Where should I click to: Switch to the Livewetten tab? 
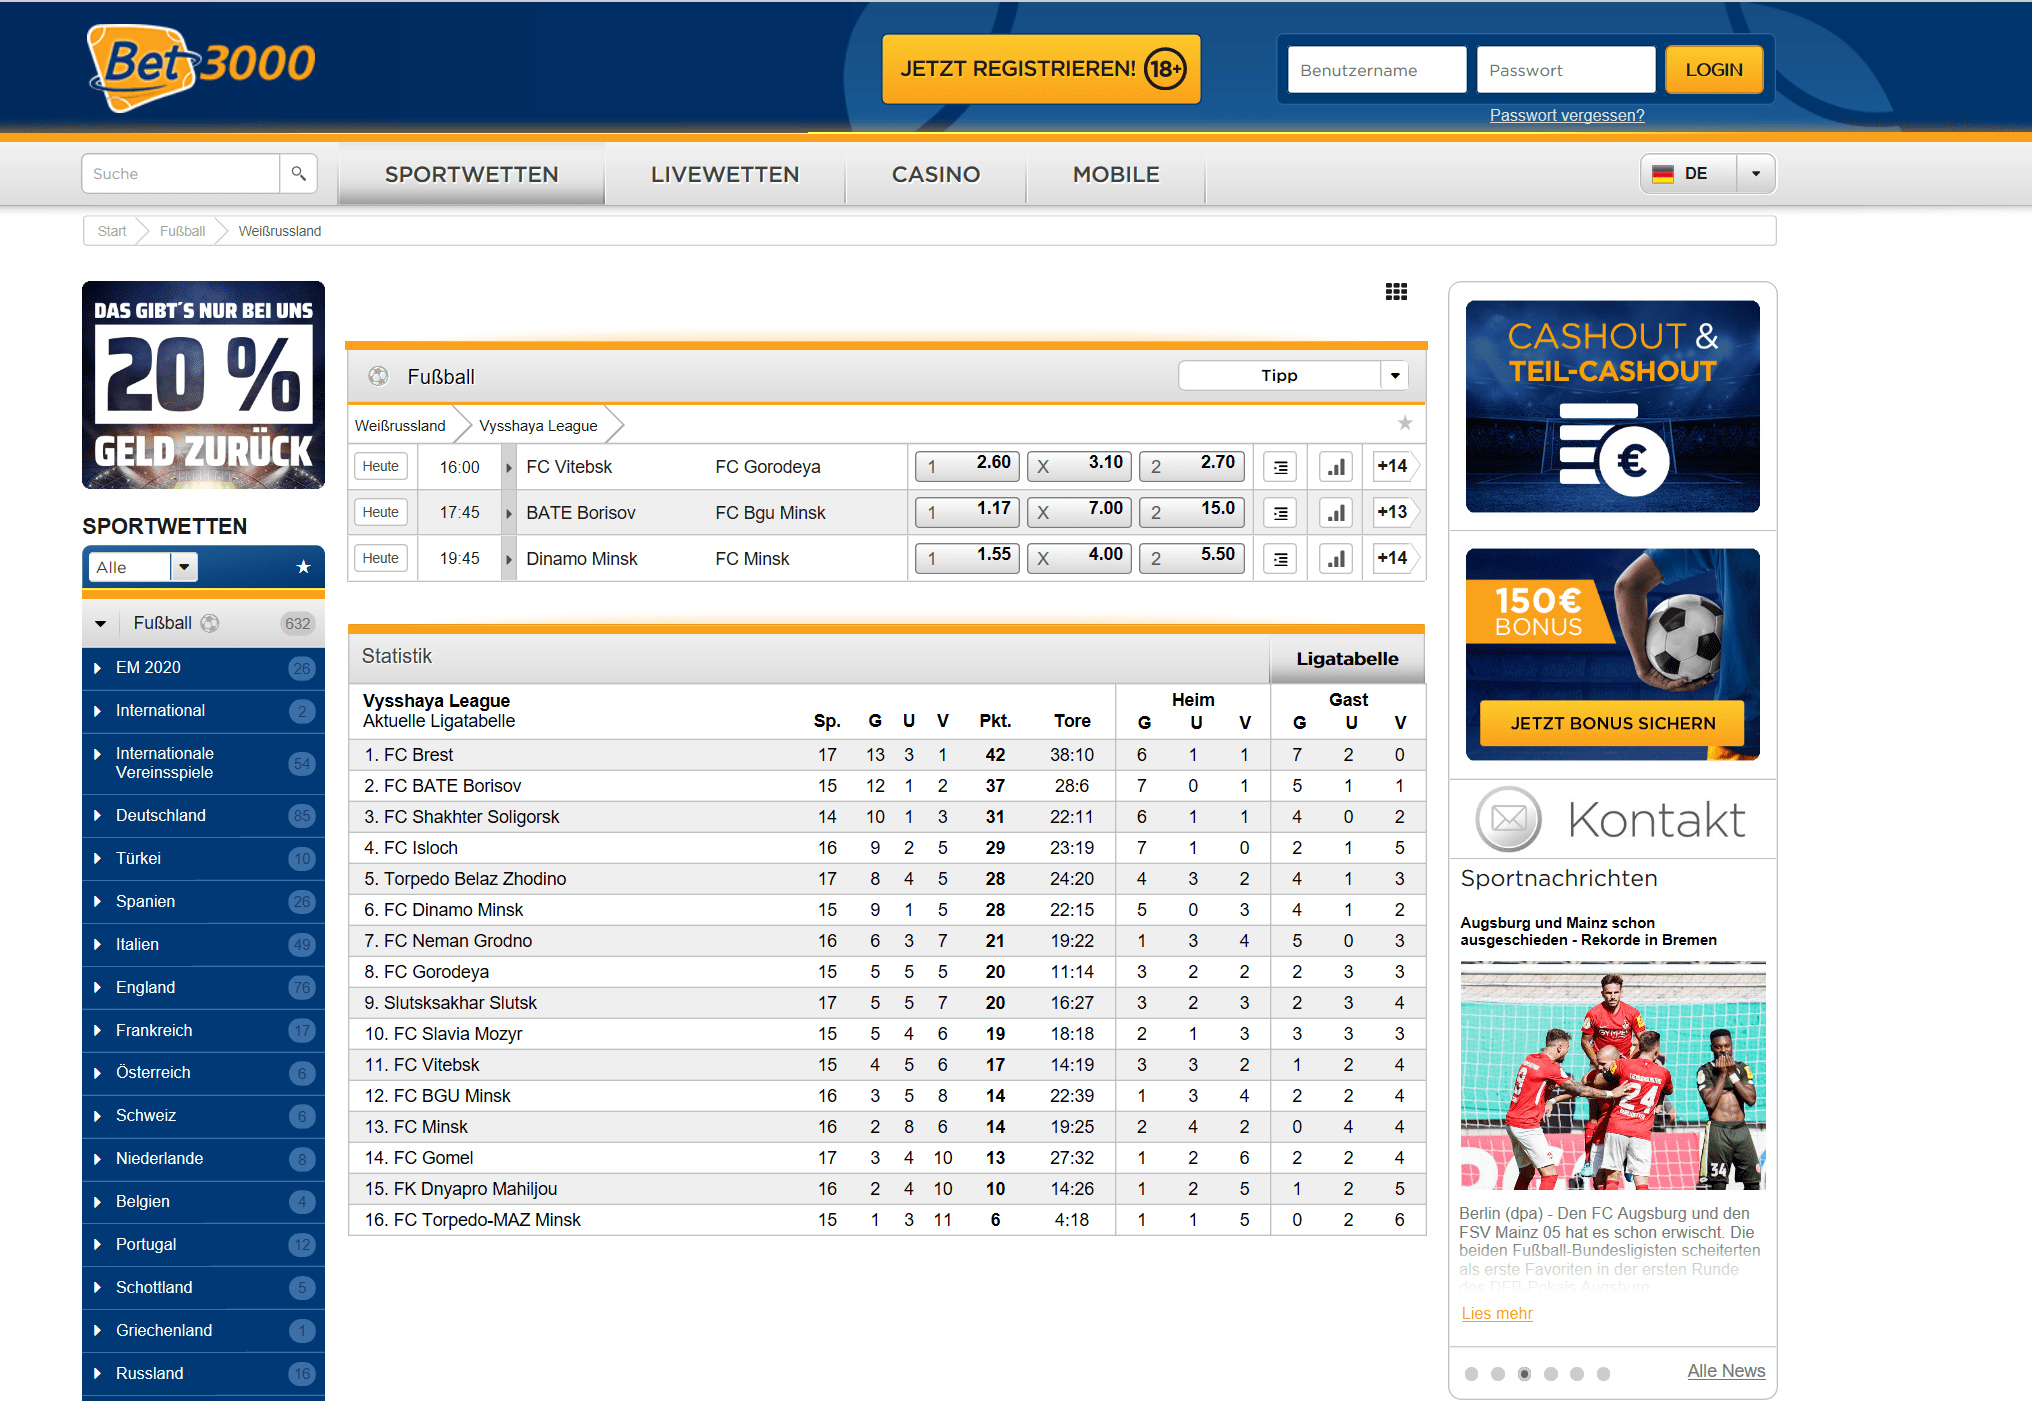[725, 174]
